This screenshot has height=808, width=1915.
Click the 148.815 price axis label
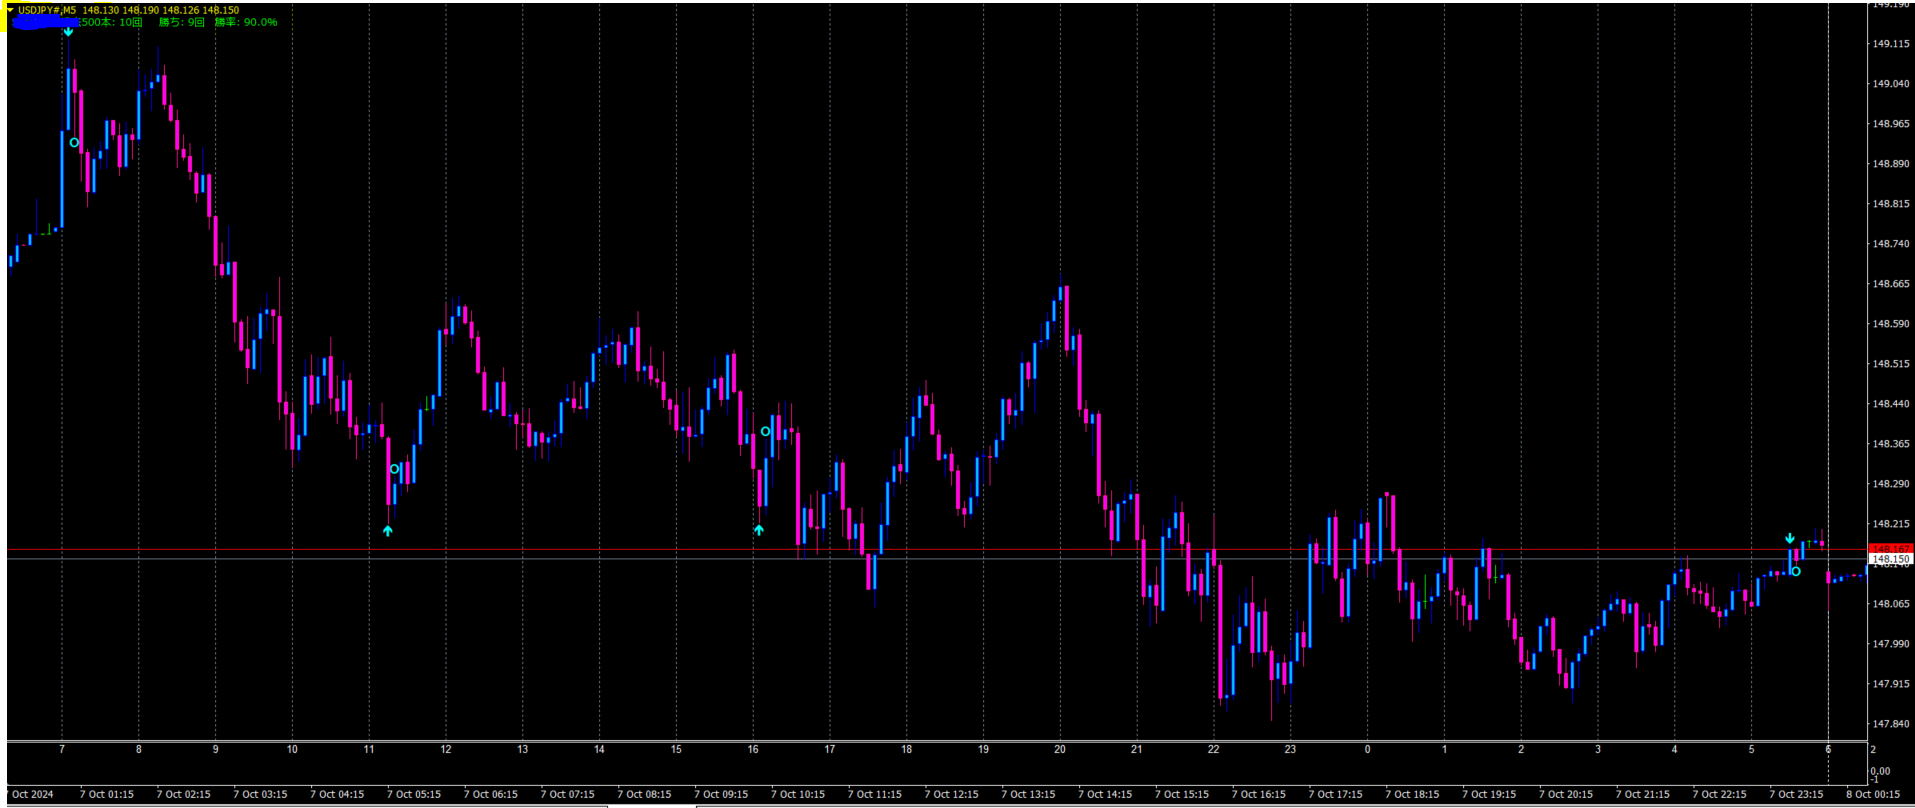[x=1891, y=204]
